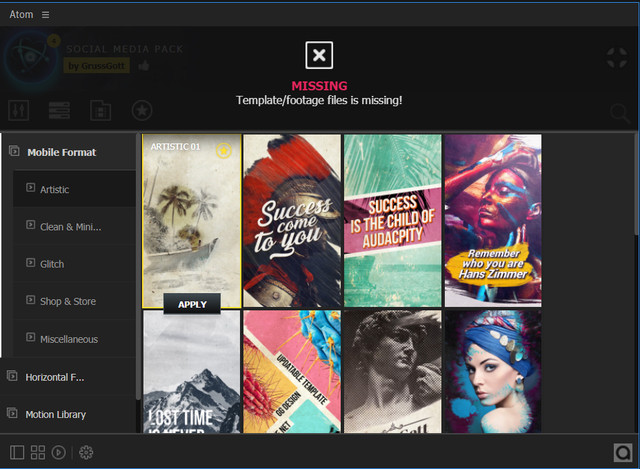The height and width of the screenshot is (469, 640).
Task: Click the 'Atom' panel title
Action: 21,15
